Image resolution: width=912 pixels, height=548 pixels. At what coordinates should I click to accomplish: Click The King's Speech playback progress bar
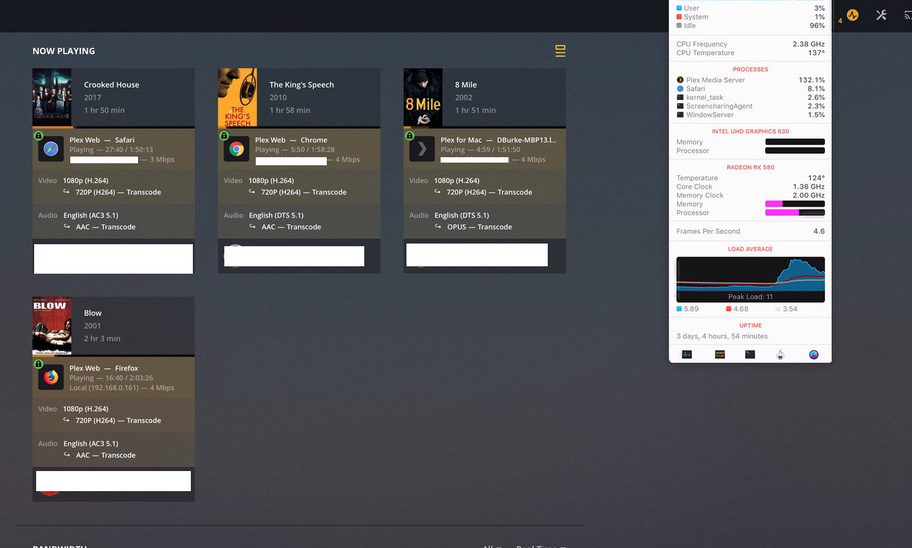299,127
